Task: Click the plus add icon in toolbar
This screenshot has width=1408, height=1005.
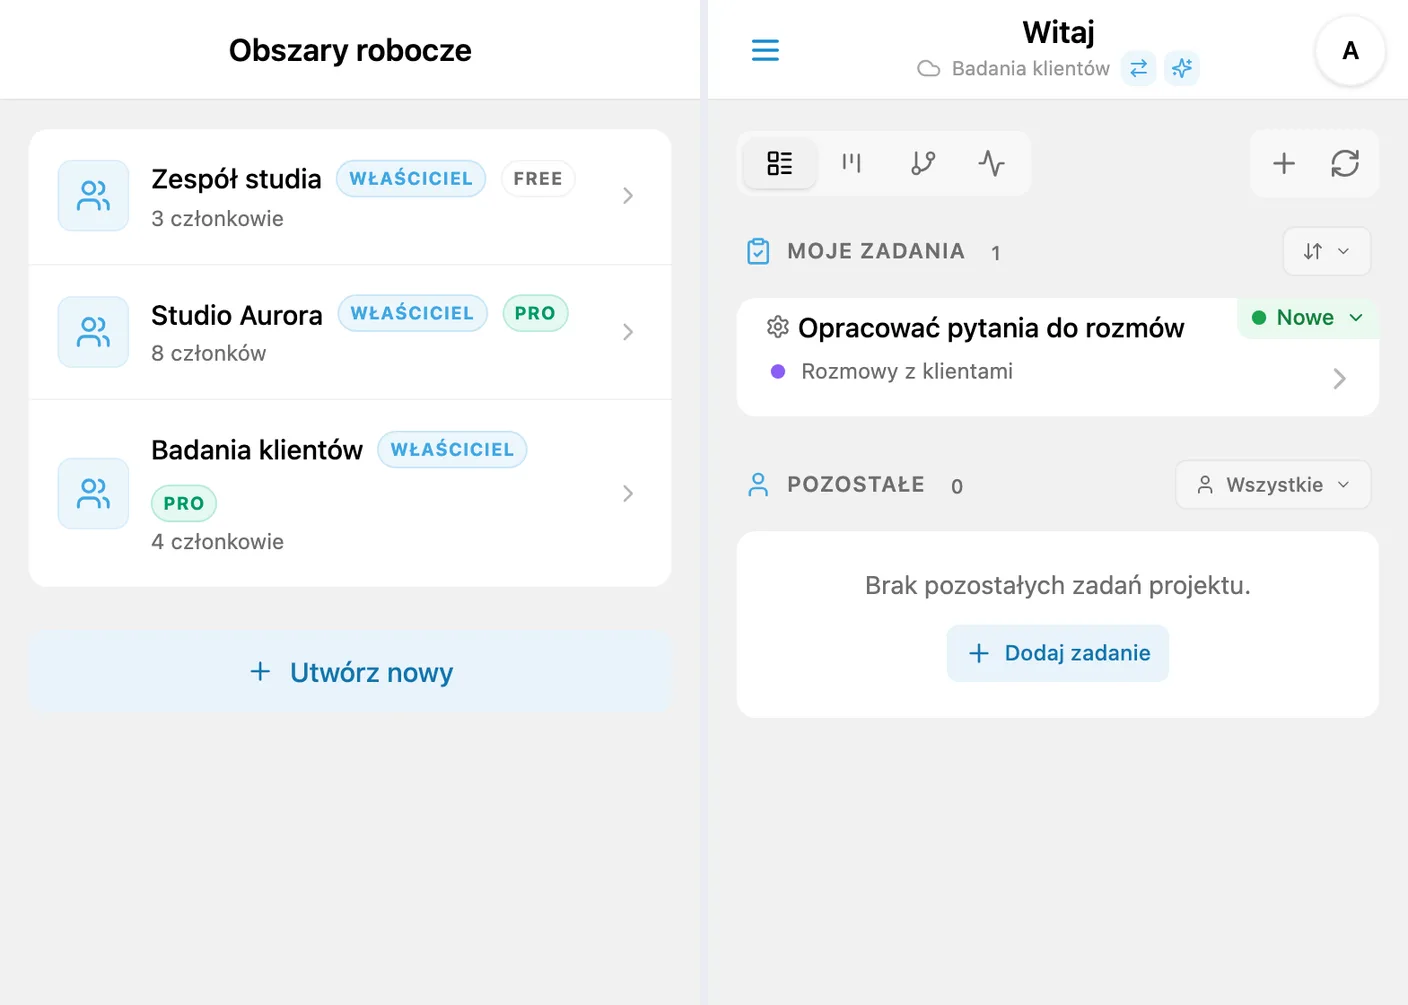Action: [1284, 163]
